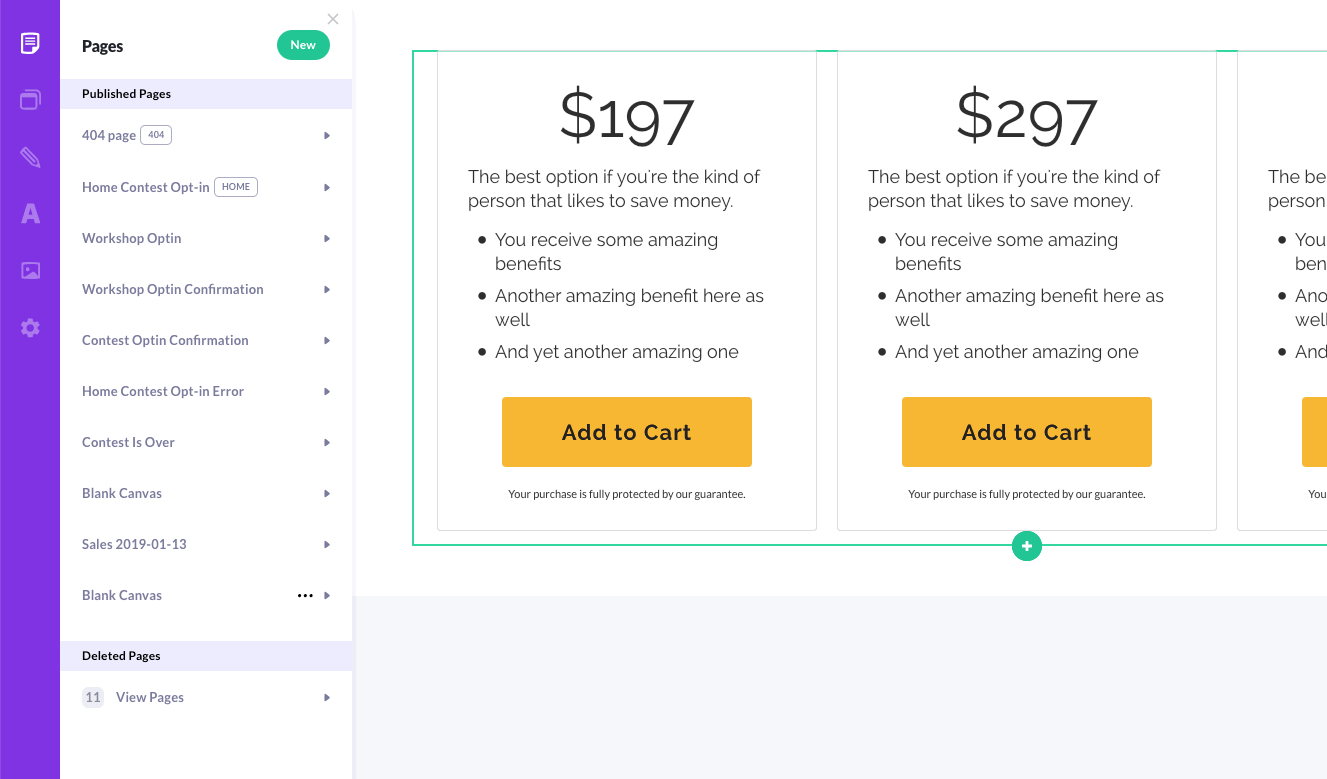Open the Pages icon in purple sidebar
Screen dimensions: 1327x779
coord(30,43)
